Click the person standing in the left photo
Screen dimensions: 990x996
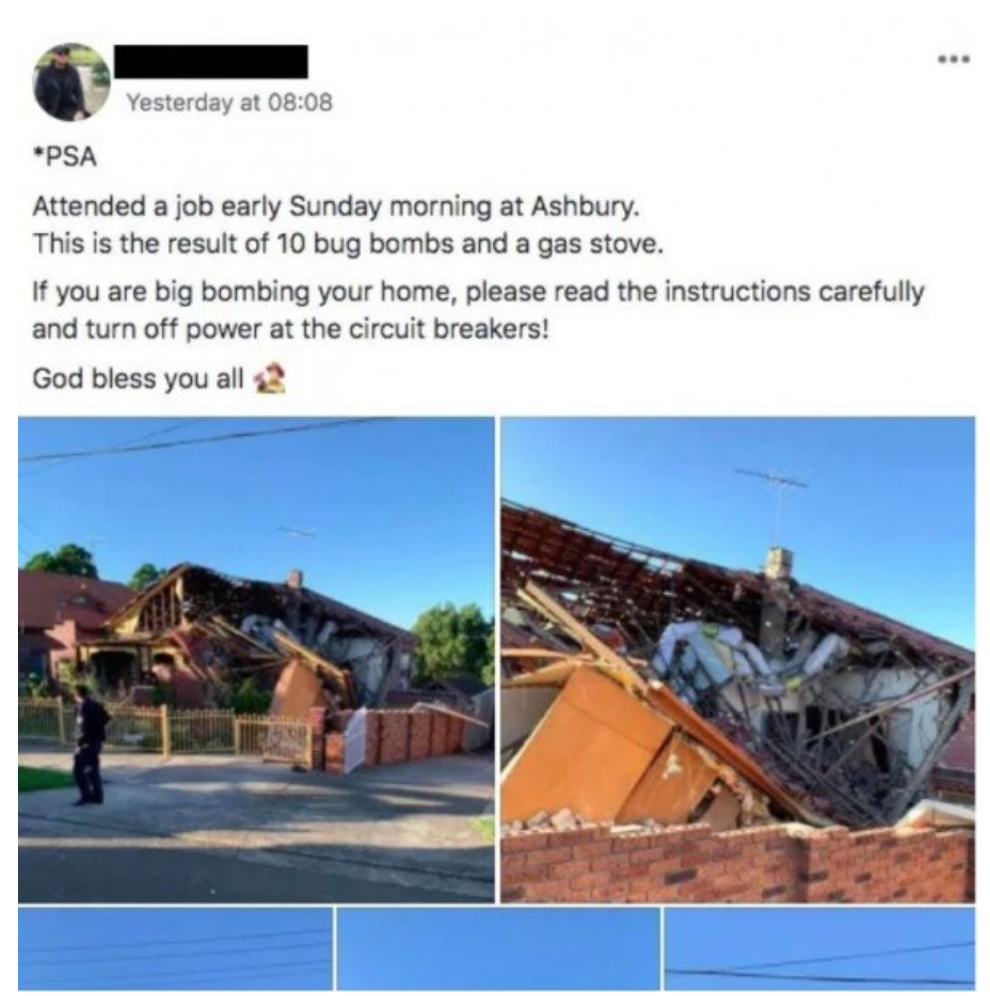pyautogui.click(x=90, y=745)
